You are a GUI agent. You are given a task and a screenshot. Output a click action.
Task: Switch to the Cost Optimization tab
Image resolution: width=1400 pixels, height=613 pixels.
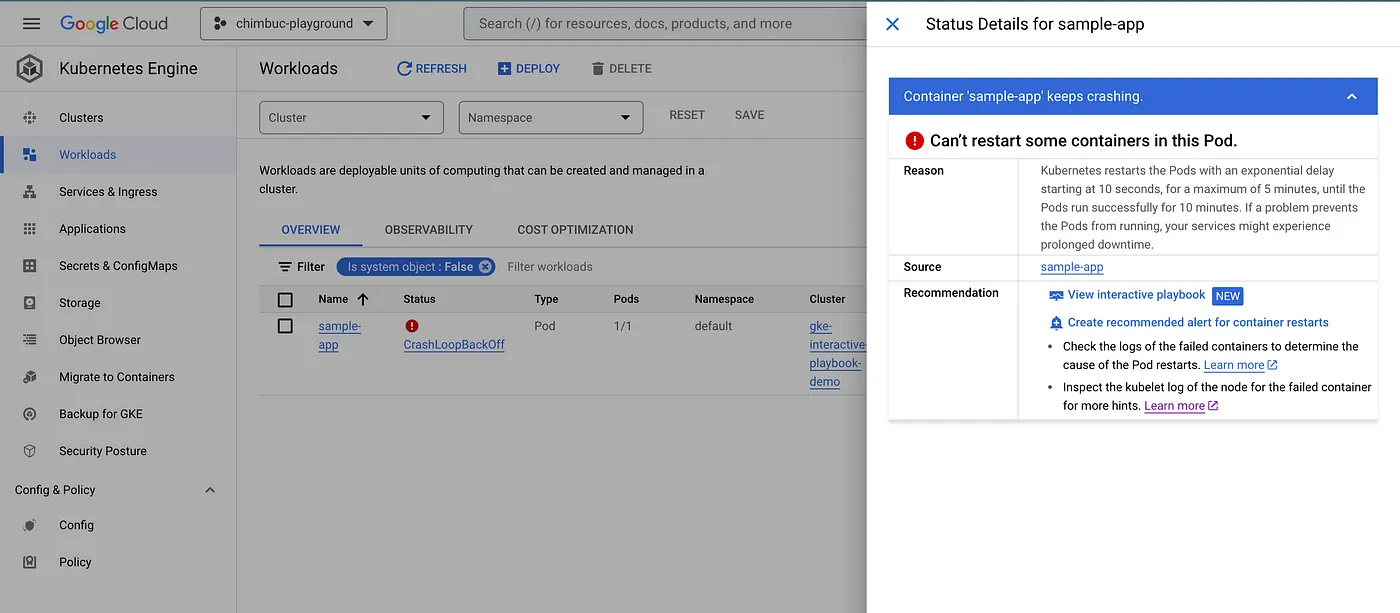575,230
